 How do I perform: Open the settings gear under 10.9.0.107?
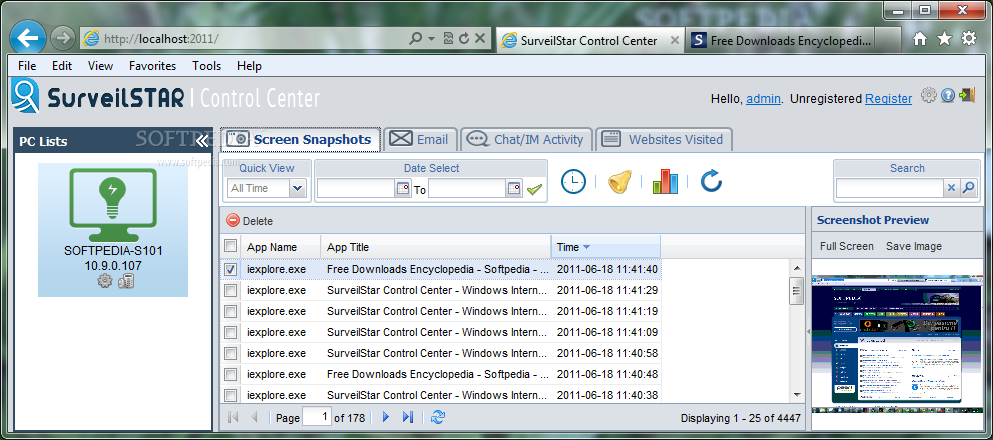pos(104,282)
